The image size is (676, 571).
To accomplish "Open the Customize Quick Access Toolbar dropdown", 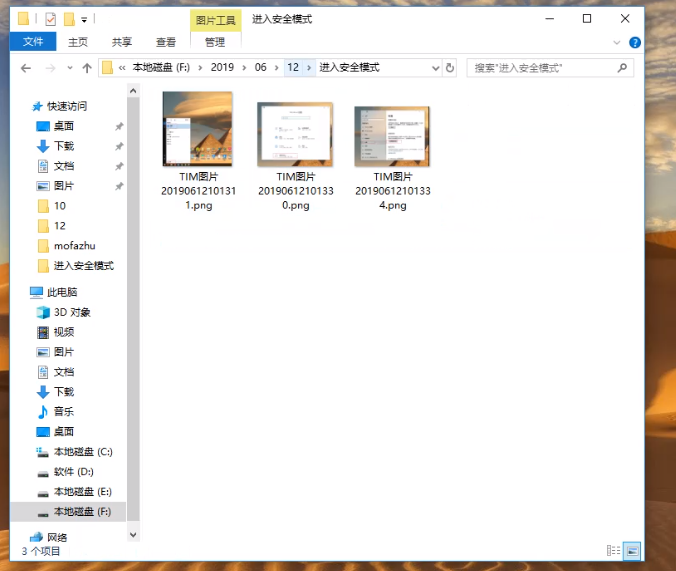I will click(84, 19).
